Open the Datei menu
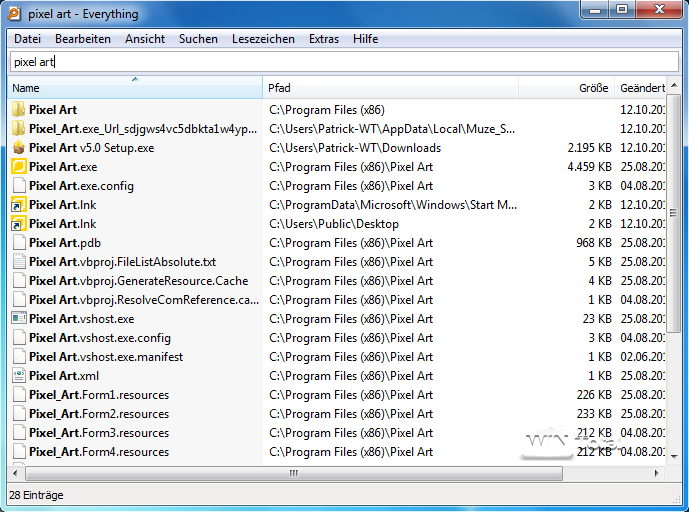 point(27,39)
